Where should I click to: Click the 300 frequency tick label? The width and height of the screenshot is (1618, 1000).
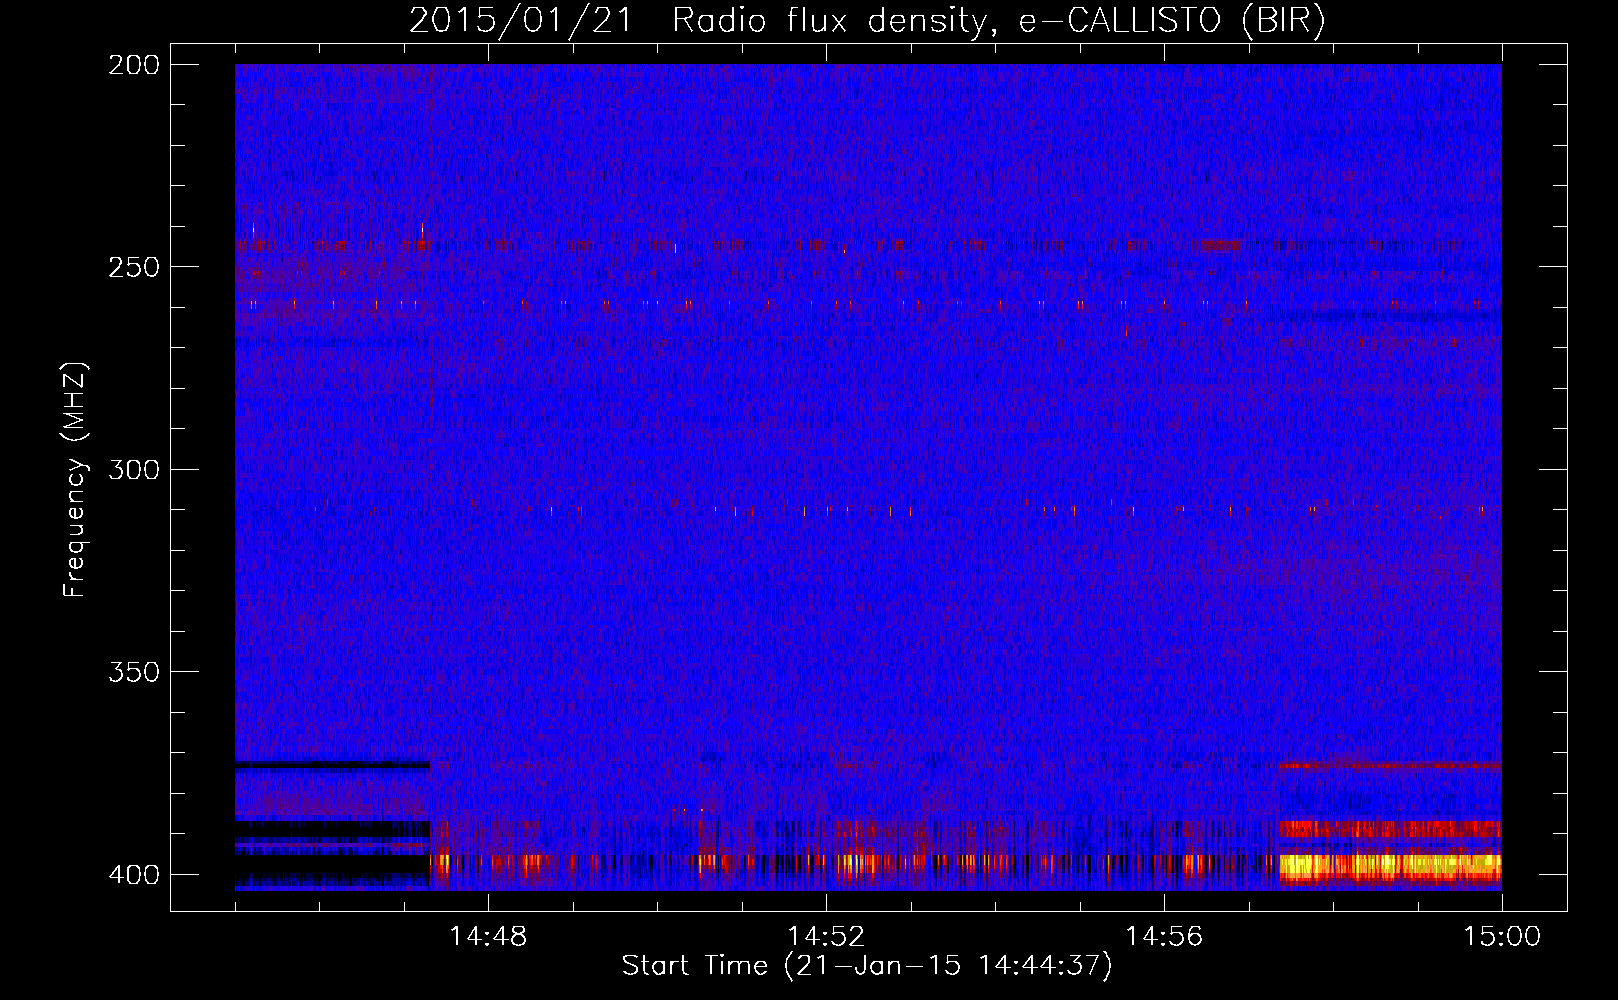coord(134,469)
